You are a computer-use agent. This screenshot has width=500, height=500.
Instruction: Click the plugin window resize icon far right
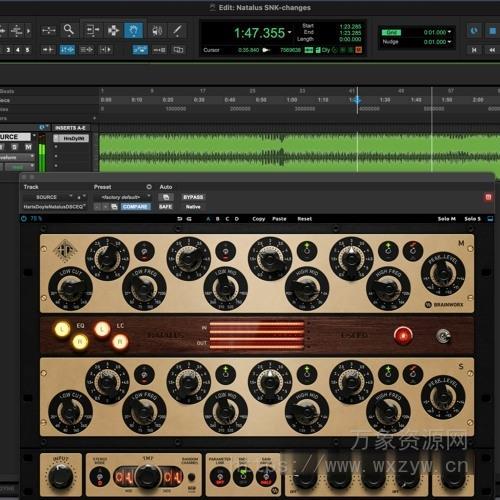tap(490, 219)
